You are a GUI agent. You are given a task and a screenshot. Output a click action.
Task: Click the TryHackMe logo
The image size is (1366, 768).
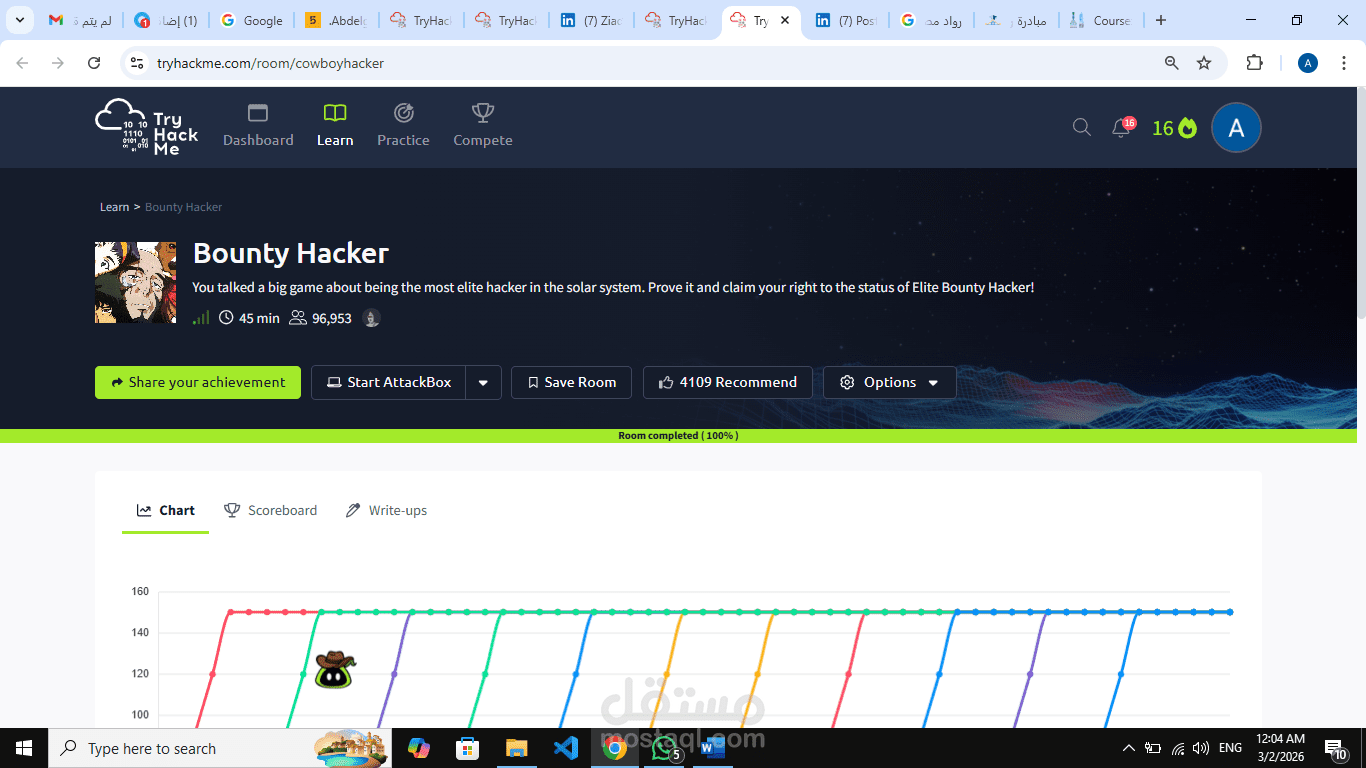pyautogui.click(x=147, y=127)
